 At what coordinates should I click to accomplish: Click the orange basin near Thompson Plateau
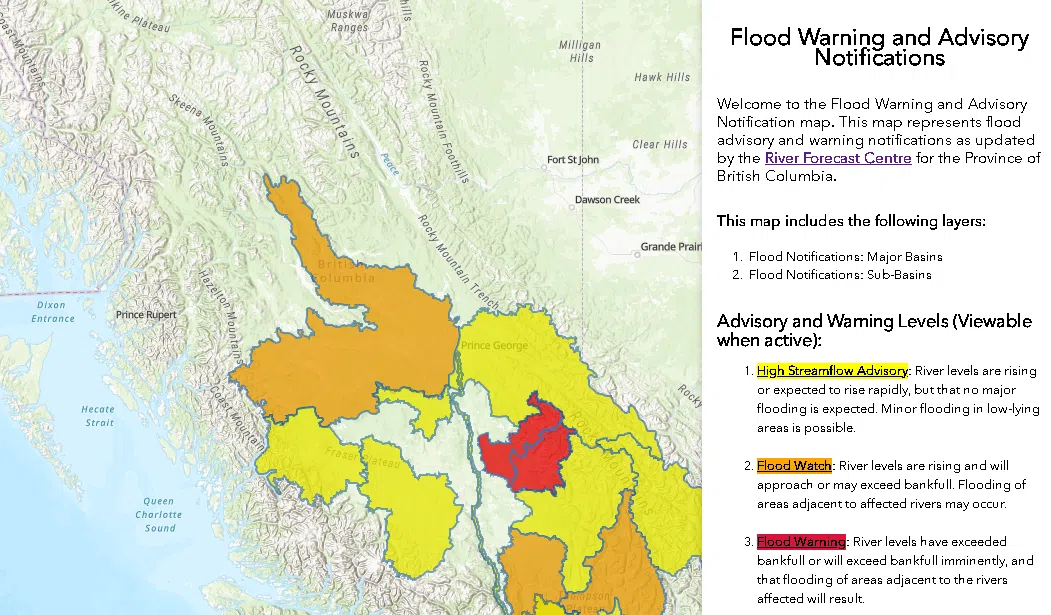pyautogui.click(x=623, y=556)
